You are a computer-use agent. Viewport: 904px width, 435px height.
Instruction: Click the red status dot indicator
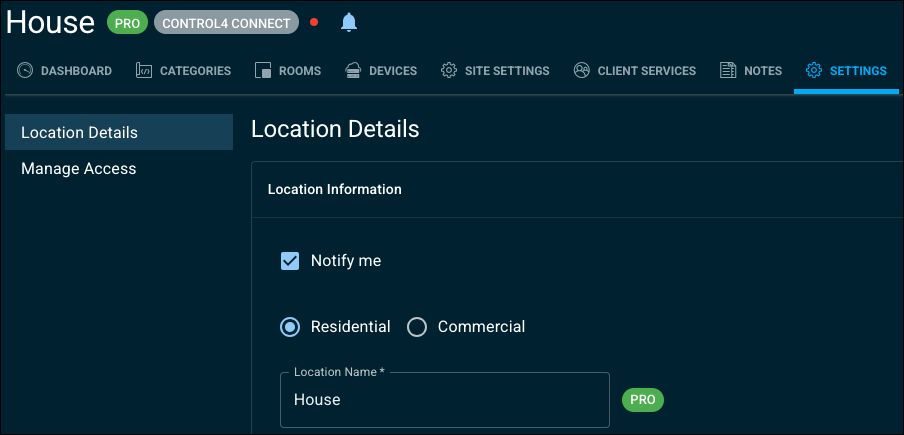(x=314, y=22)
